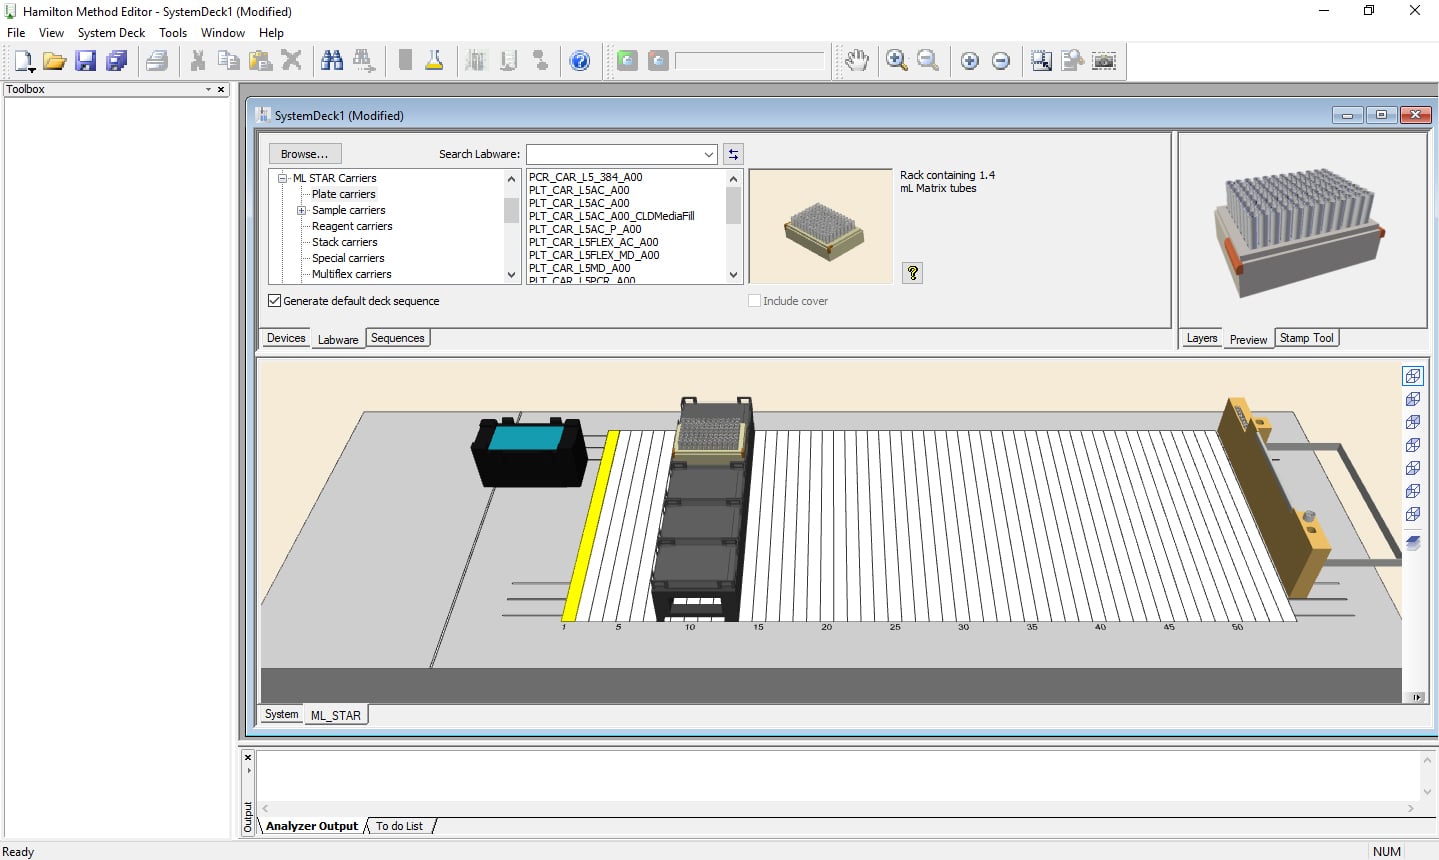Click the zoom-to-selection rectangle icon

tap(1041, 61)
